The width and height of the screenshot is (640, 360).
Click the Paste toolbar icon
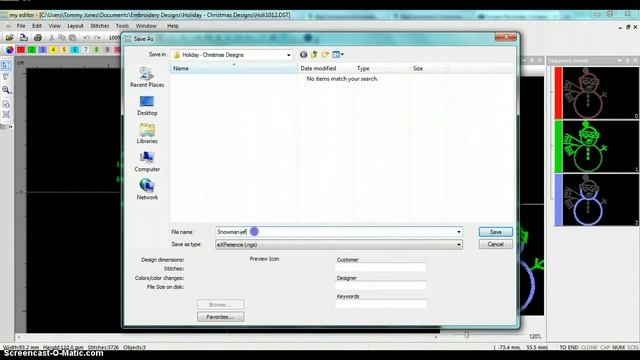72,38
